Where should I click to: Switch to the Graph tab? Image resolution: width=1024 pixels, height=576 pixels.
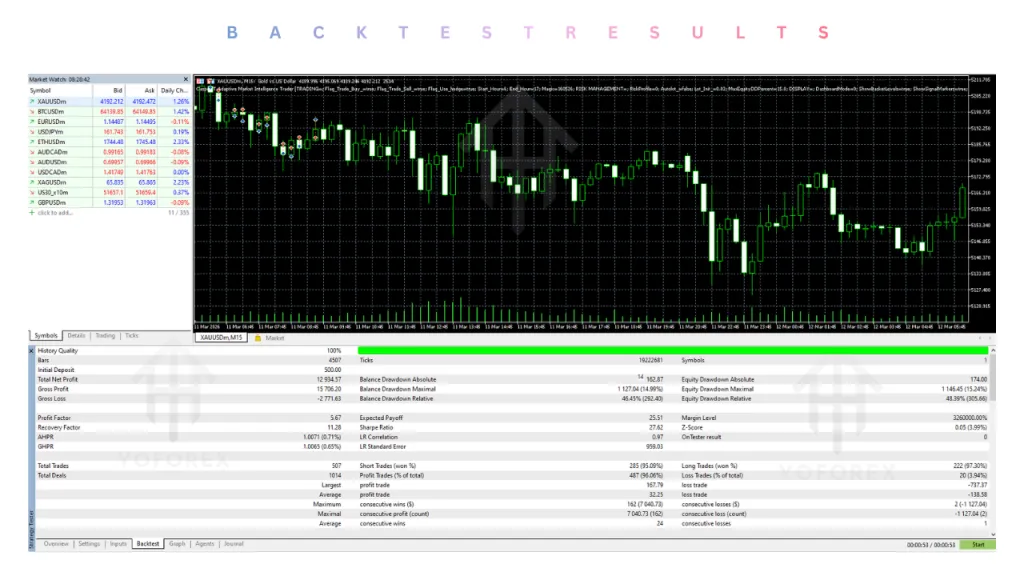[x=177, y=544]
